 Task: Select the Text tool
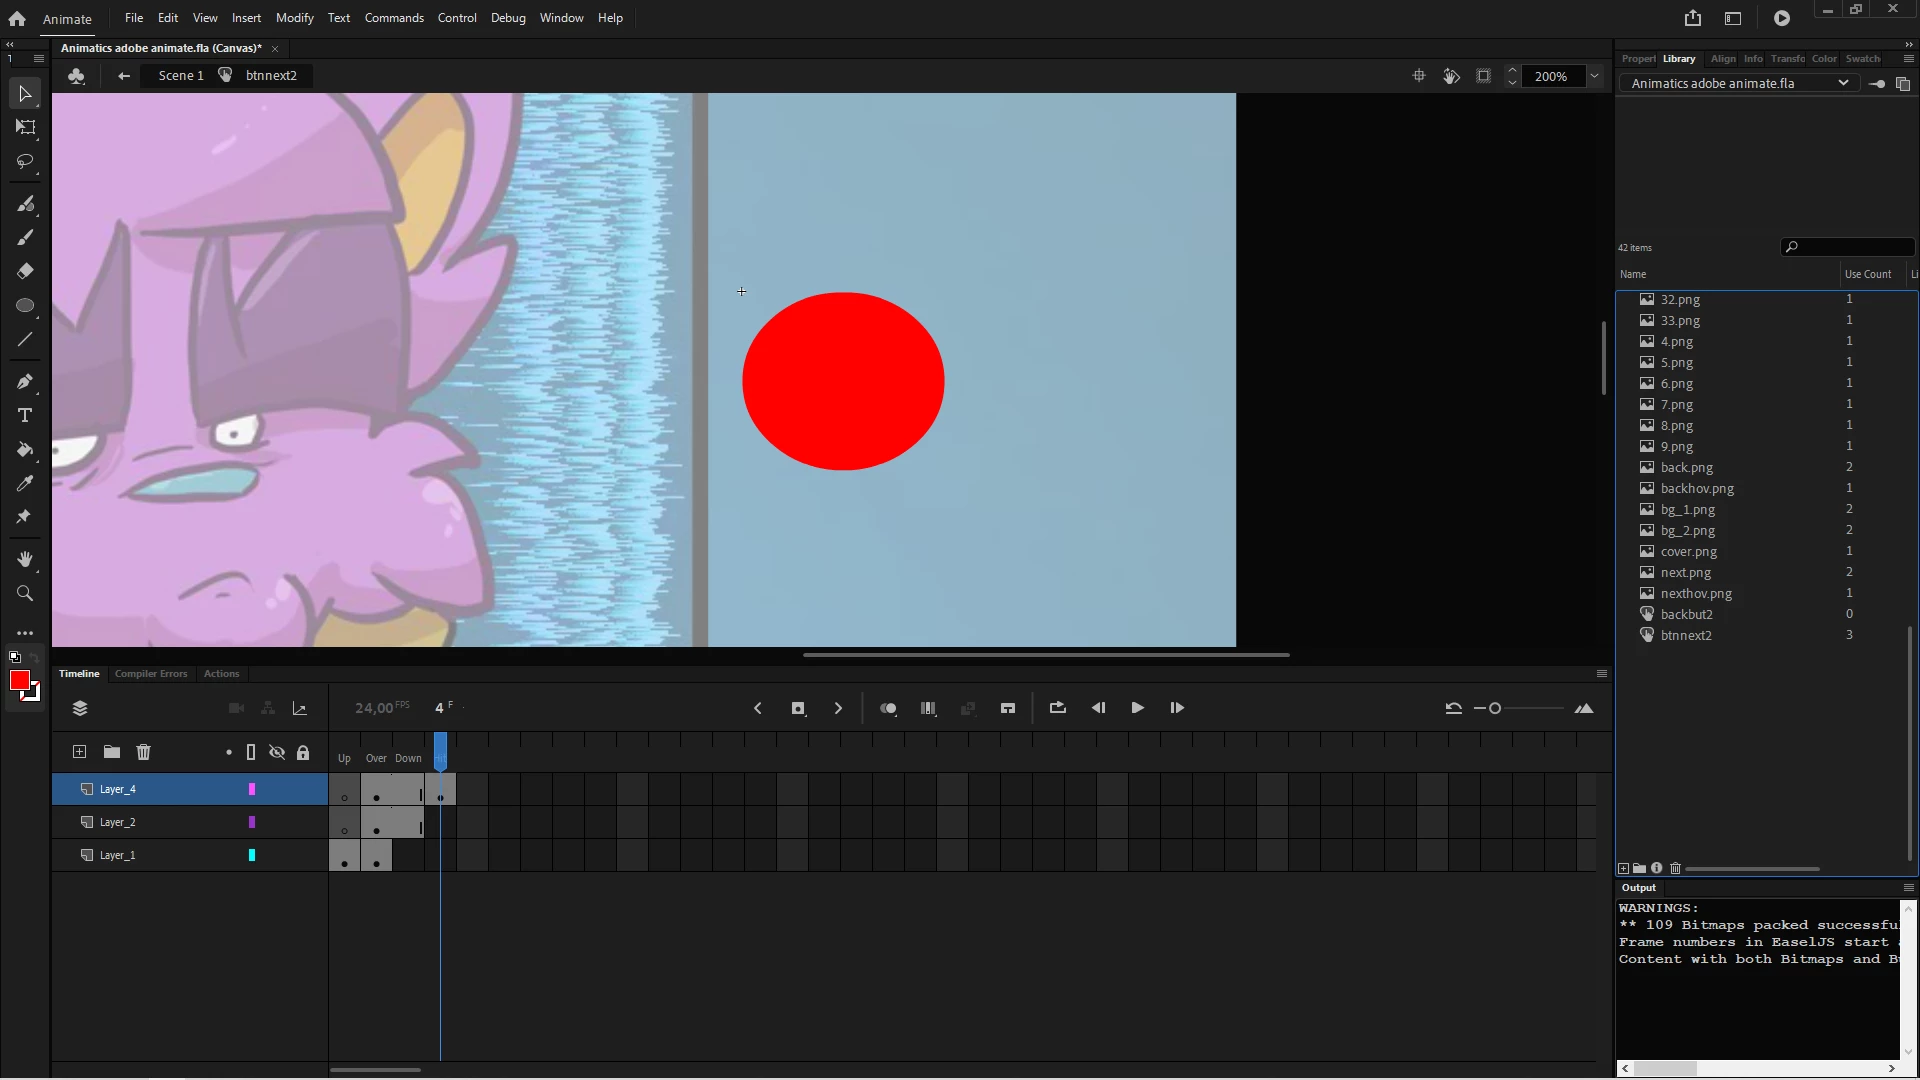click(x=25, y=415)
